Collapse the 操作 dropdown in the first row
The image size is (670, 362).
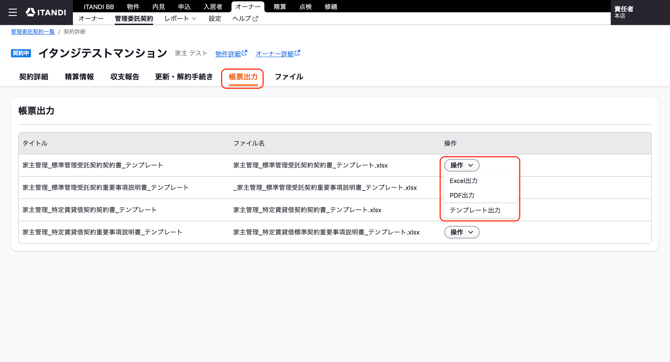461,165
